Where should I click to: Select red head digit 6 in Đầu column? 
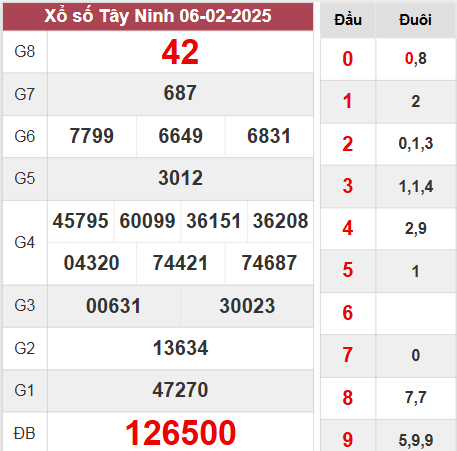coord(348,313)
